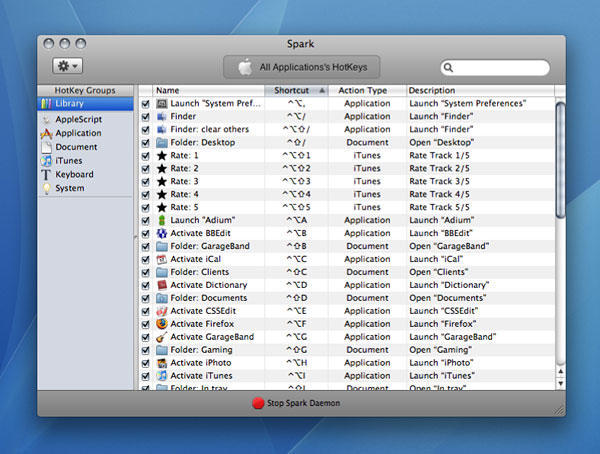Image resolution: width=600 pixels, height=454 pixels.
Task: Click the GarageBand guitar icon in the list
Action: pyautogui.click(x=161, y=337)
